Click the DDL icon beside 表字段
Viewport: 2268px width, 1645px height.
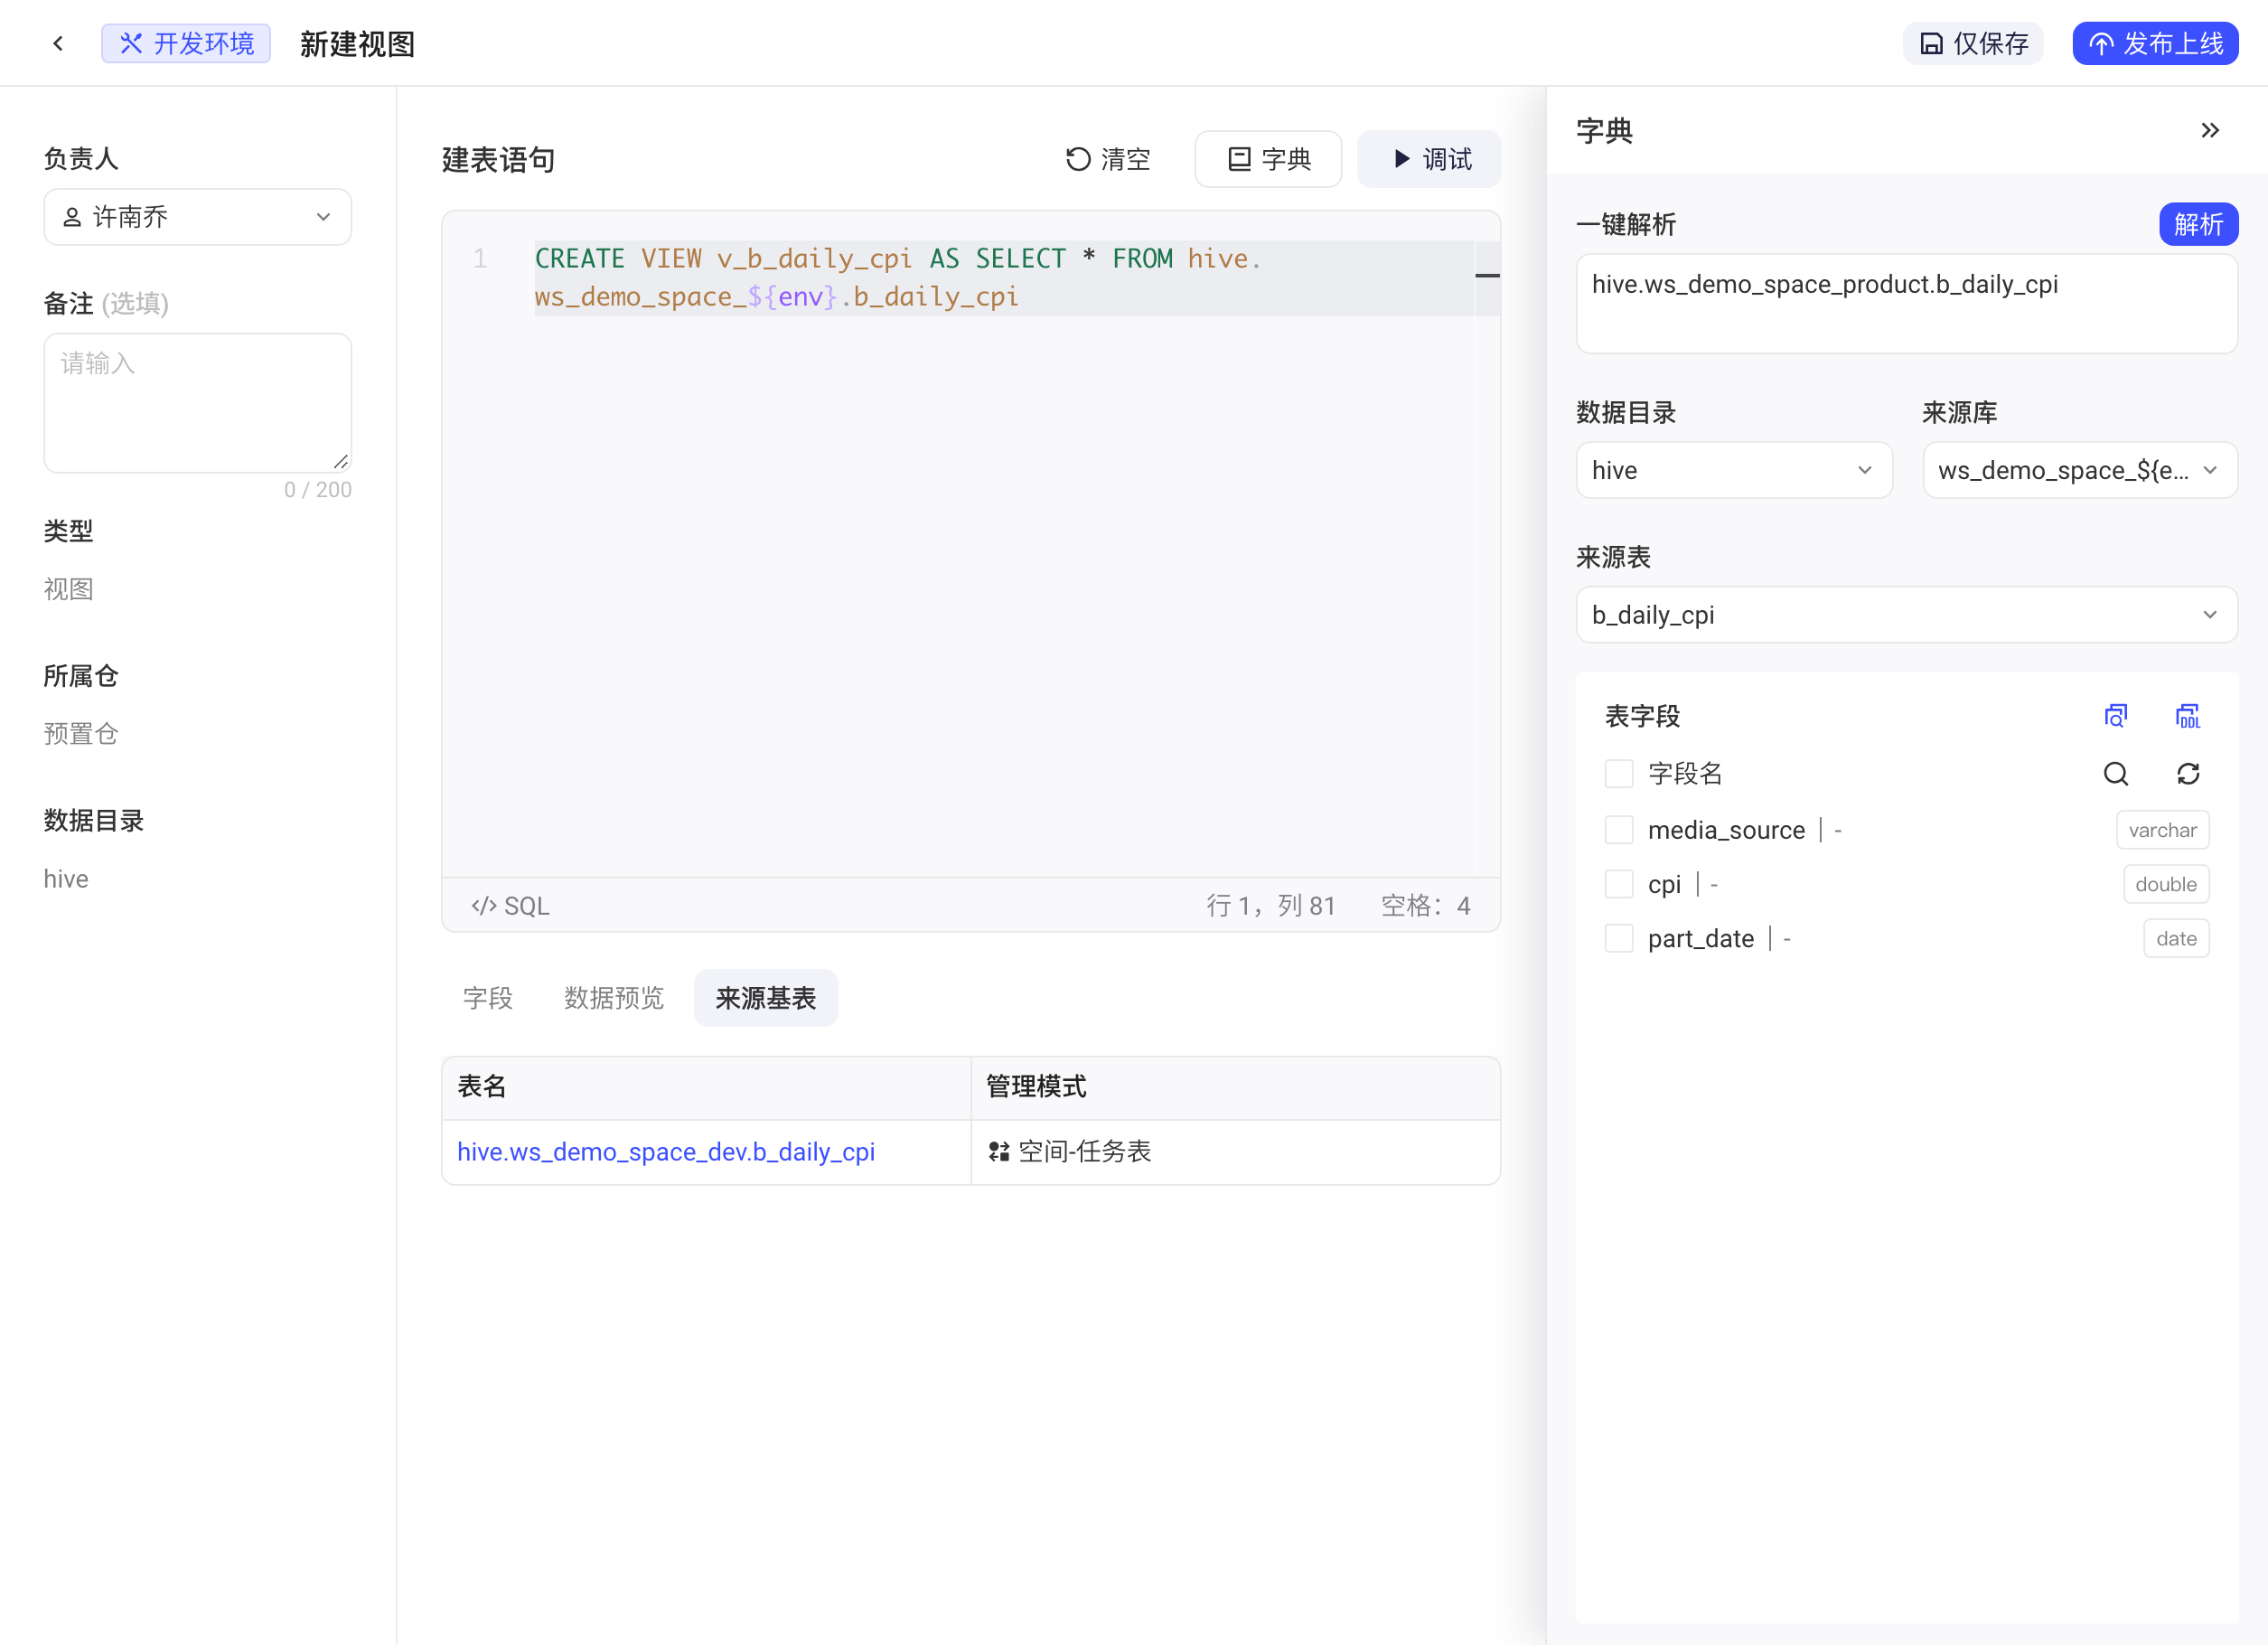[x=2188, y=716]
